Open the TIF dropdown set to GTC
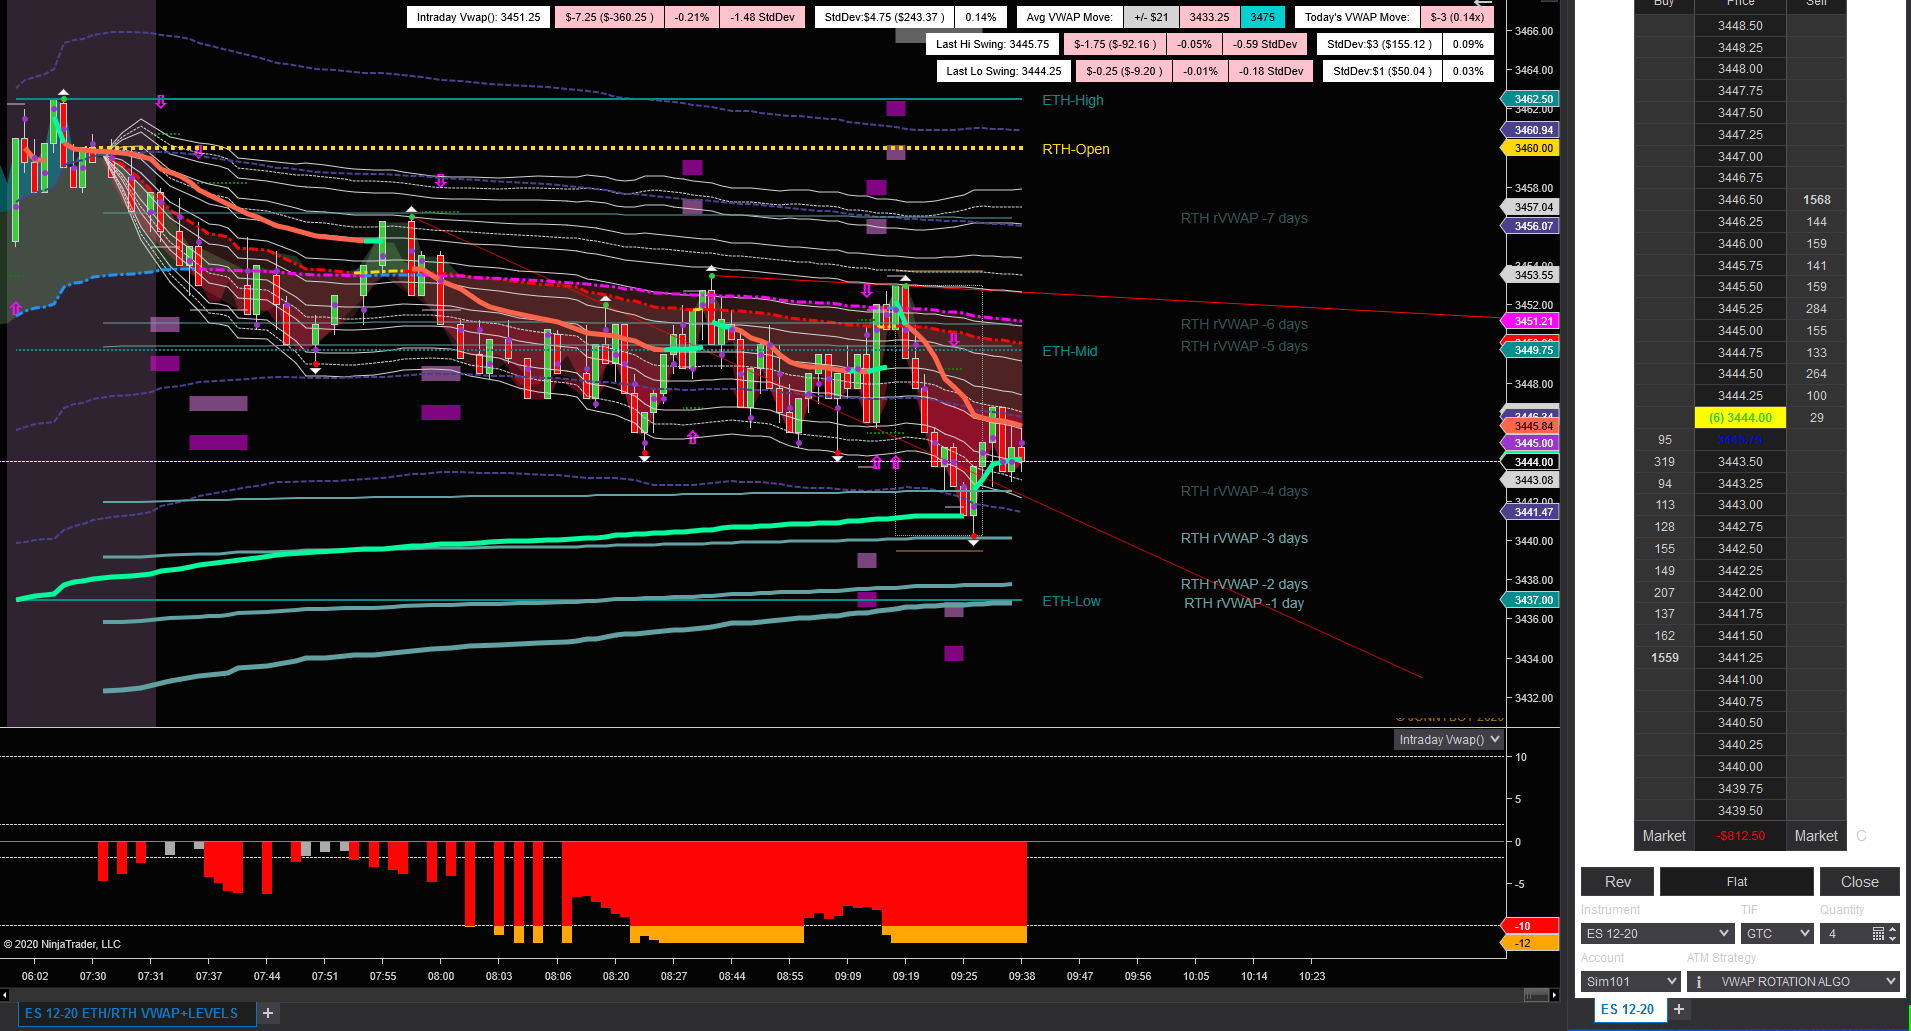Image resolution: width=1911 pixels, height=1031 pixels. tap(1777, 933)
